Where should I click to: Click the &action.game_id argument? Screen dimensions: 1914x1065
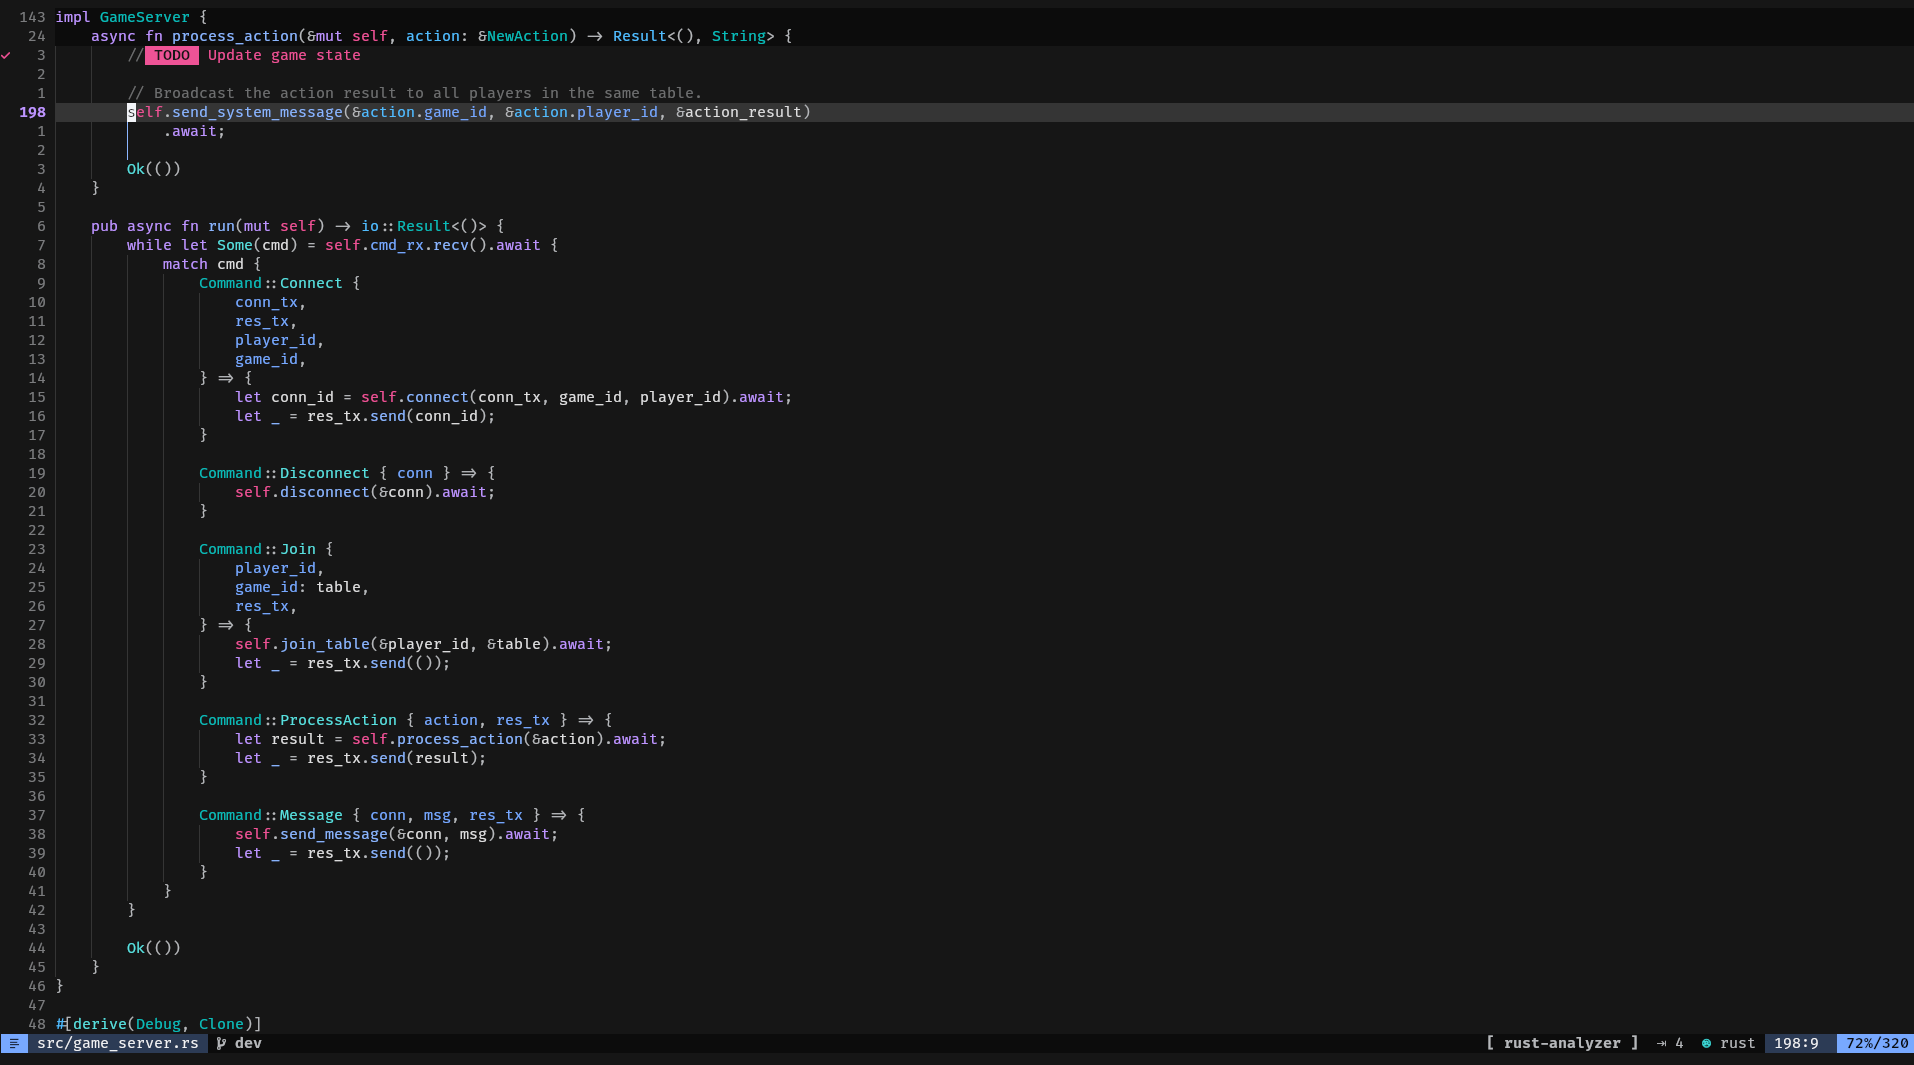coord(420,112)
